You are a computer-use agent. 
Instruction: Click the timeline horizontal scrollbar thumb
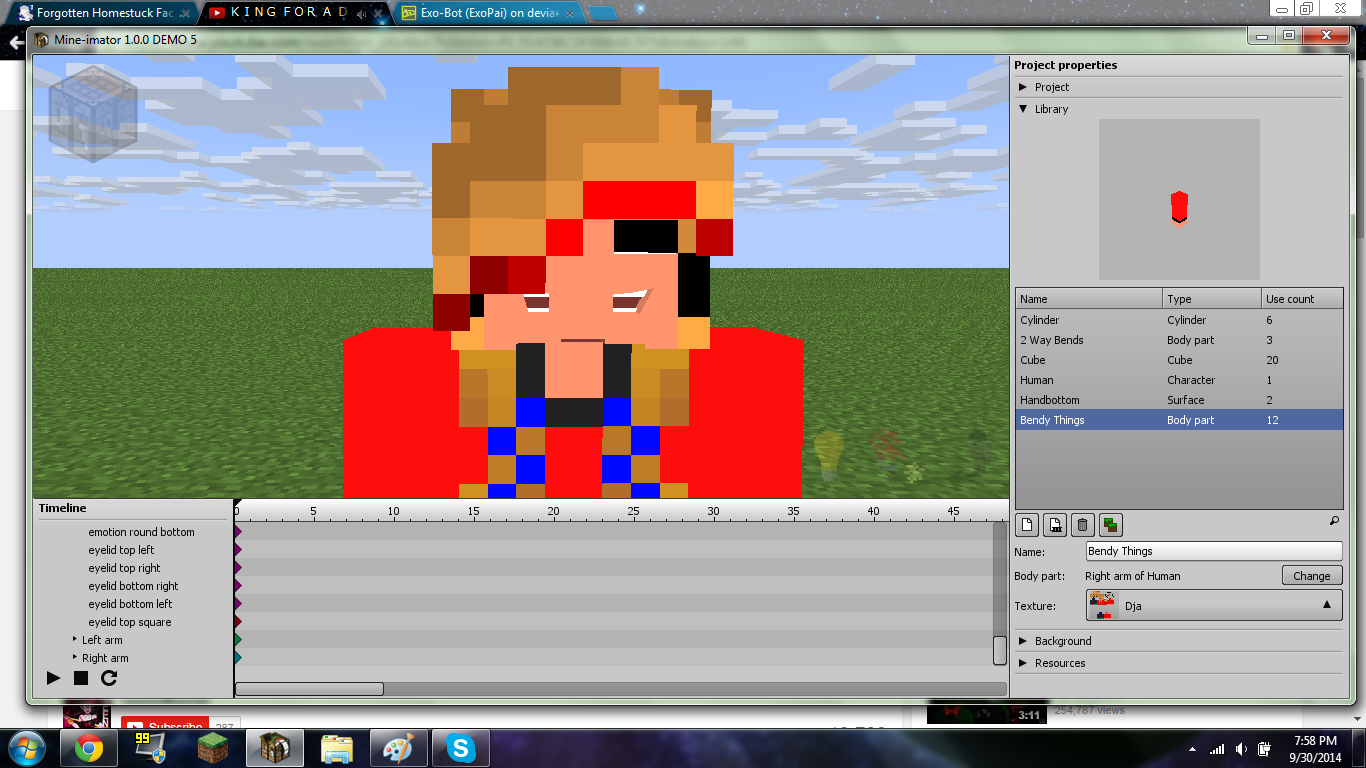pyautogui.click(x=309, y=689)
